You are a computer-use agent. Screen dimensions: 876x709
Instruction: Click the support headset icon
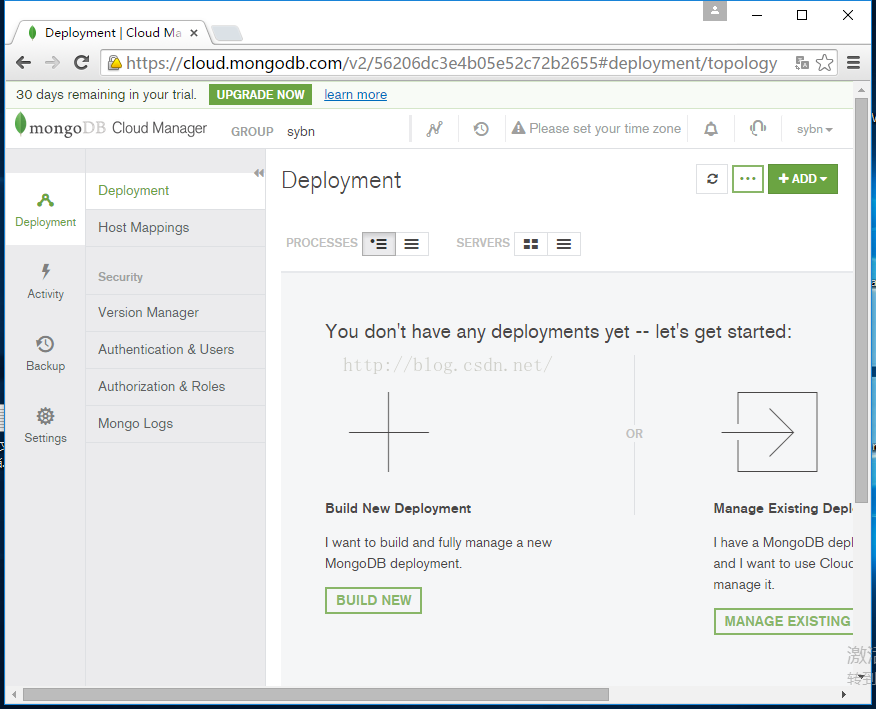(758, 129)
